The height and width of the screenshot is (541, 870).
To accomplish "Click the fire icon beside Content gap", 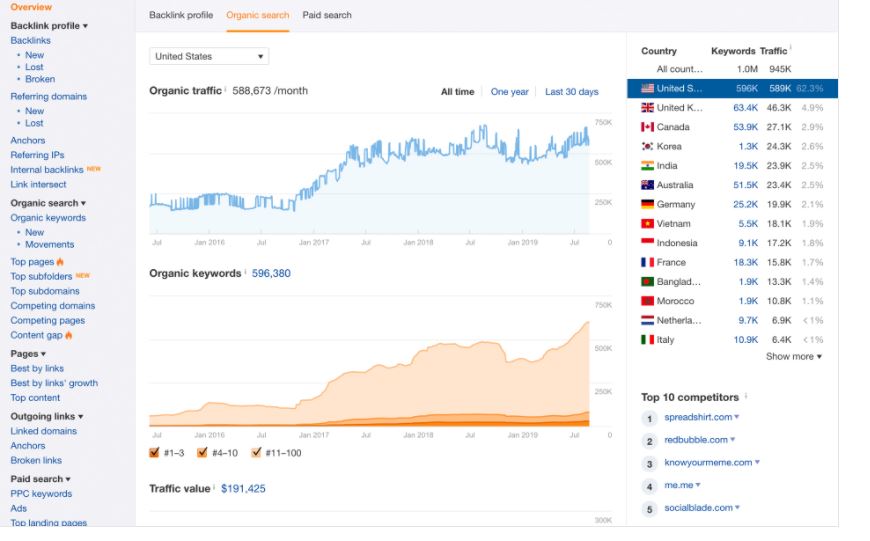I will pos(69,335).
